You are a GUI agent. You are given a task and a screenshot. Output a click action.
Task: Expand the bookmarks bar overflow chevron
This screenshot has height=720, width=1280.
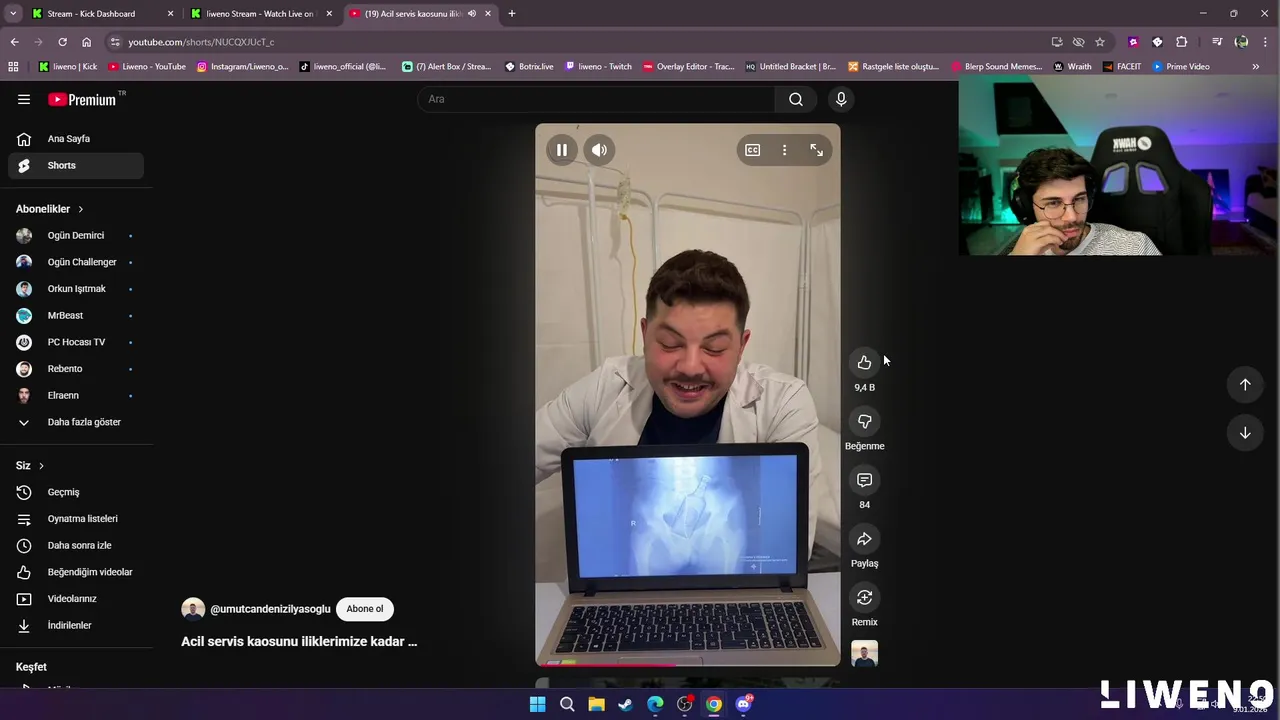(1256, 67)
